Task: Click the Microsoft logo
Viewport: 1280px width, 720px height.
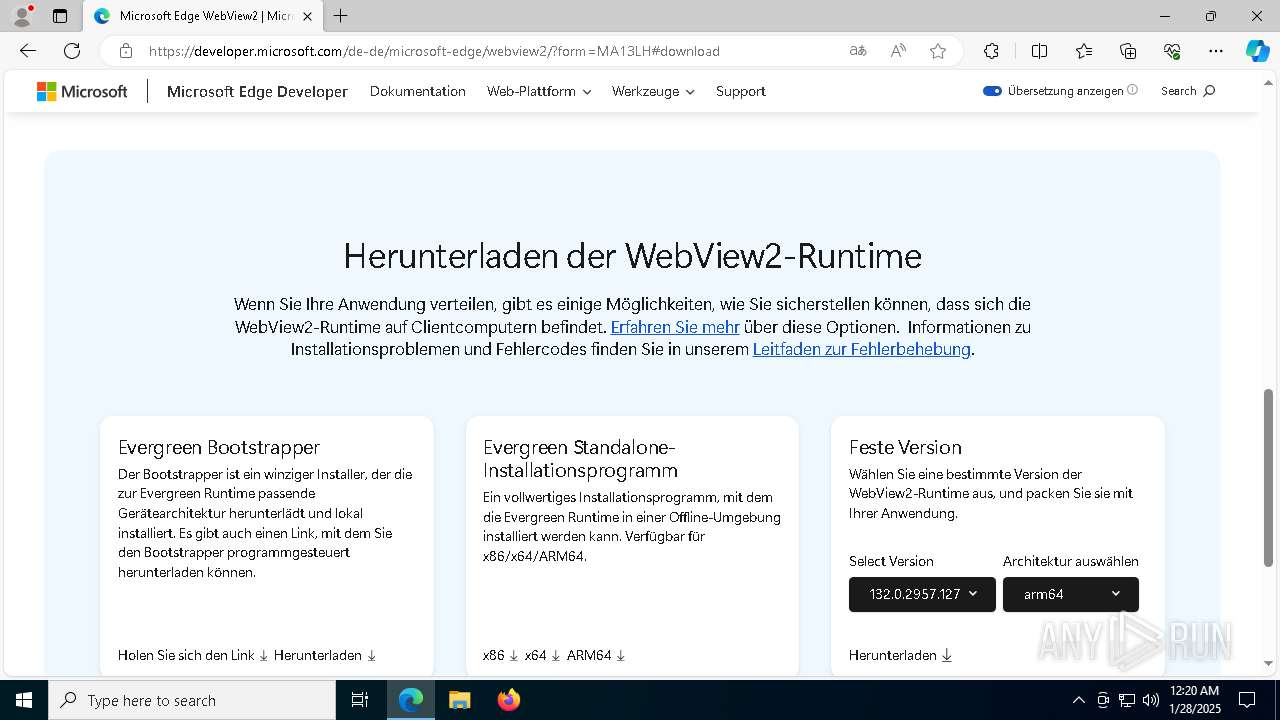Action: tap(82, 91)
